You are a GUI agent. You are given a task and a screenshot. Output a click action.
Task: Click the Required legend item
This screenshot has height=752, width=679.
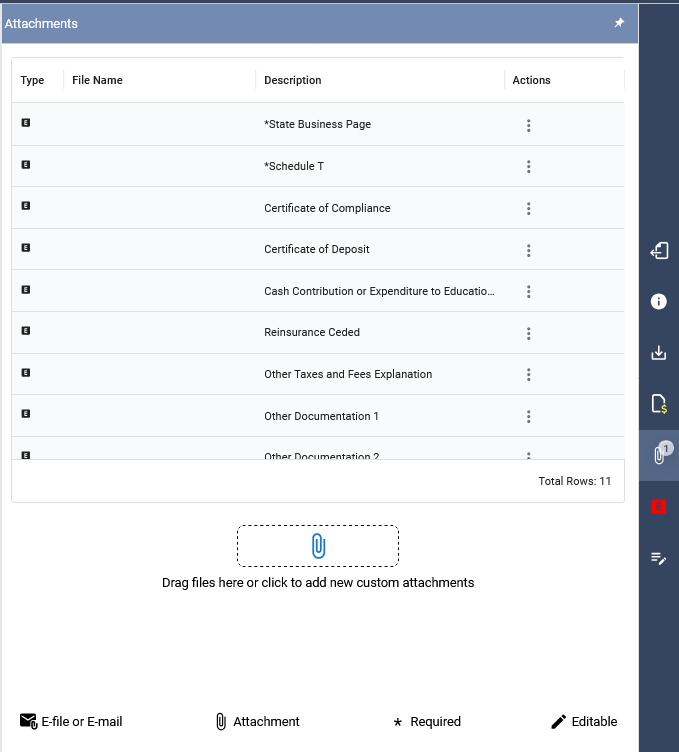click(x=427, y=721)
